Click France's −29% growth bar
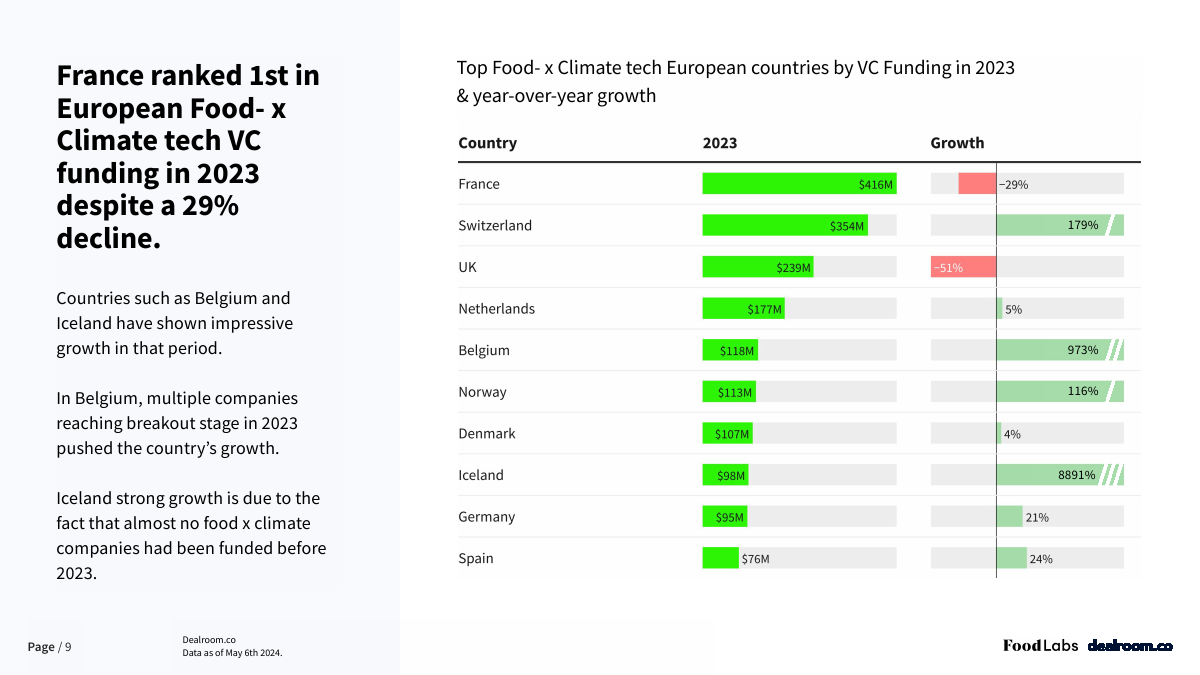The height and width of the screenshot is (675, 1200). click(x=977, y=184)
